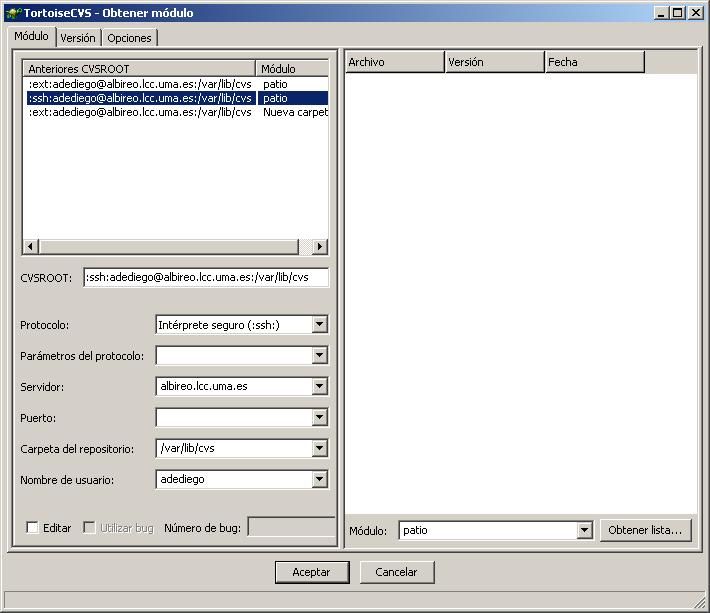Confirm with the Aceptar button
Viewport: 710px width, 613px height.
[312, 572]
